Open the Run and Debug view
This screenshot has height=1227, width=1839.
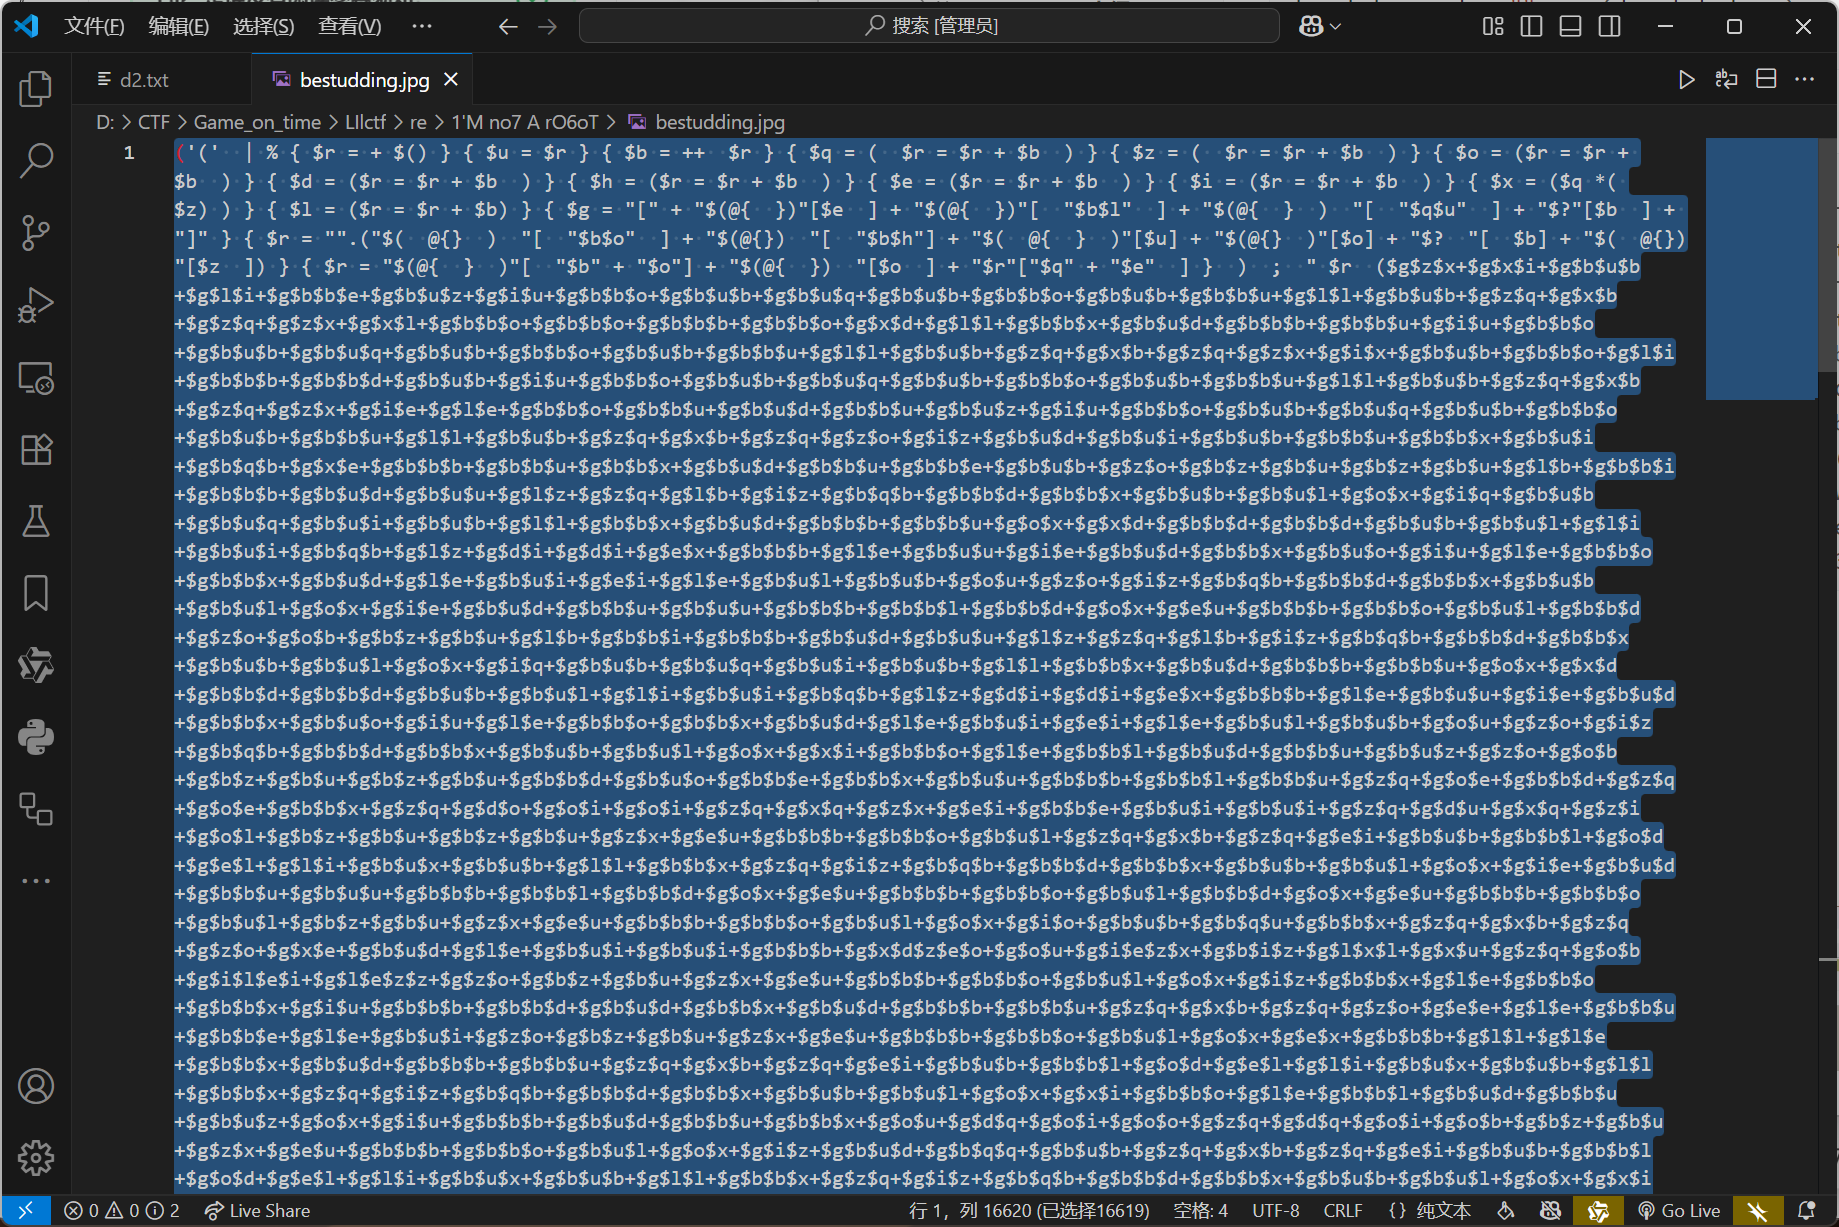36,305
